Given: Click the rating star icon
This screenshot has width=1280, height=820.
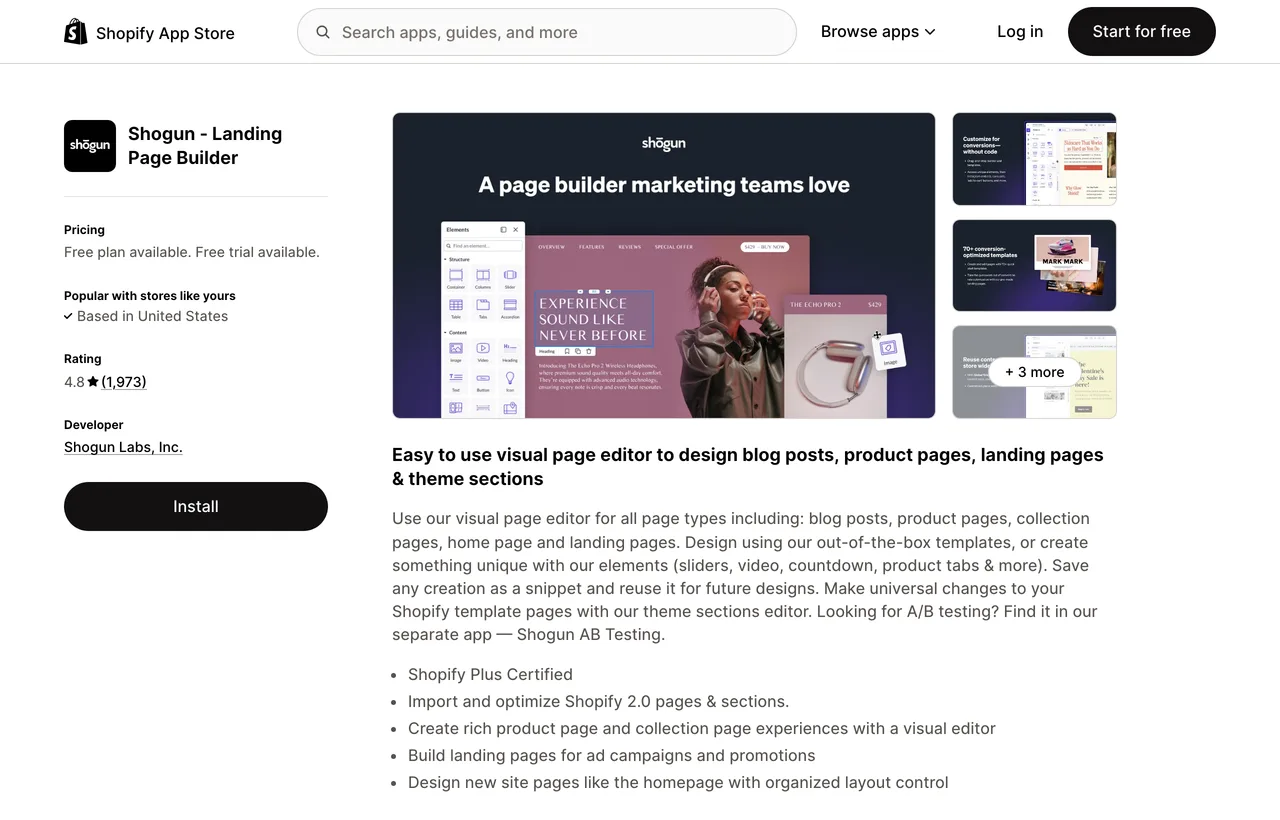Looking at the screenshot, I should click(93, 382).
